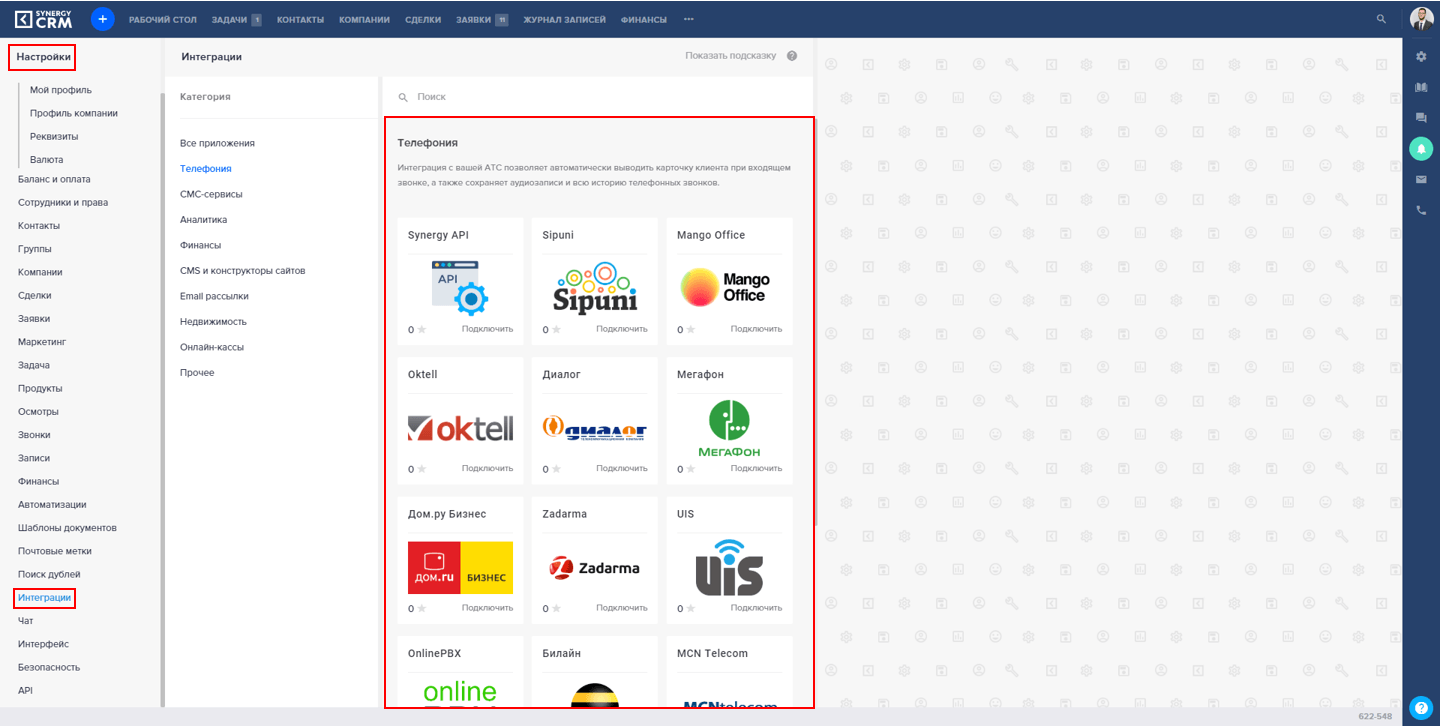Screen dimensions: 1440x728
Task: Click the rating star on Мегафон card
Action: pos(691,469)
